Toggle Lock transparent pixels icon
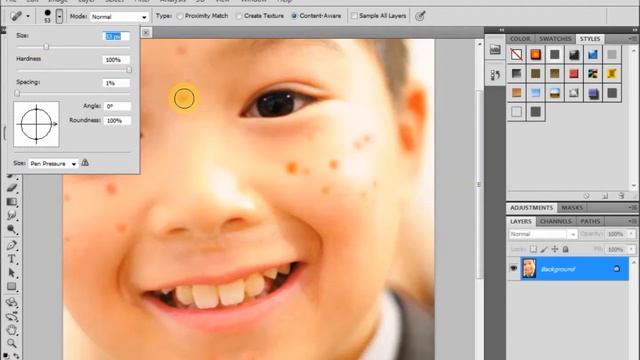 [x=533, y=249]
